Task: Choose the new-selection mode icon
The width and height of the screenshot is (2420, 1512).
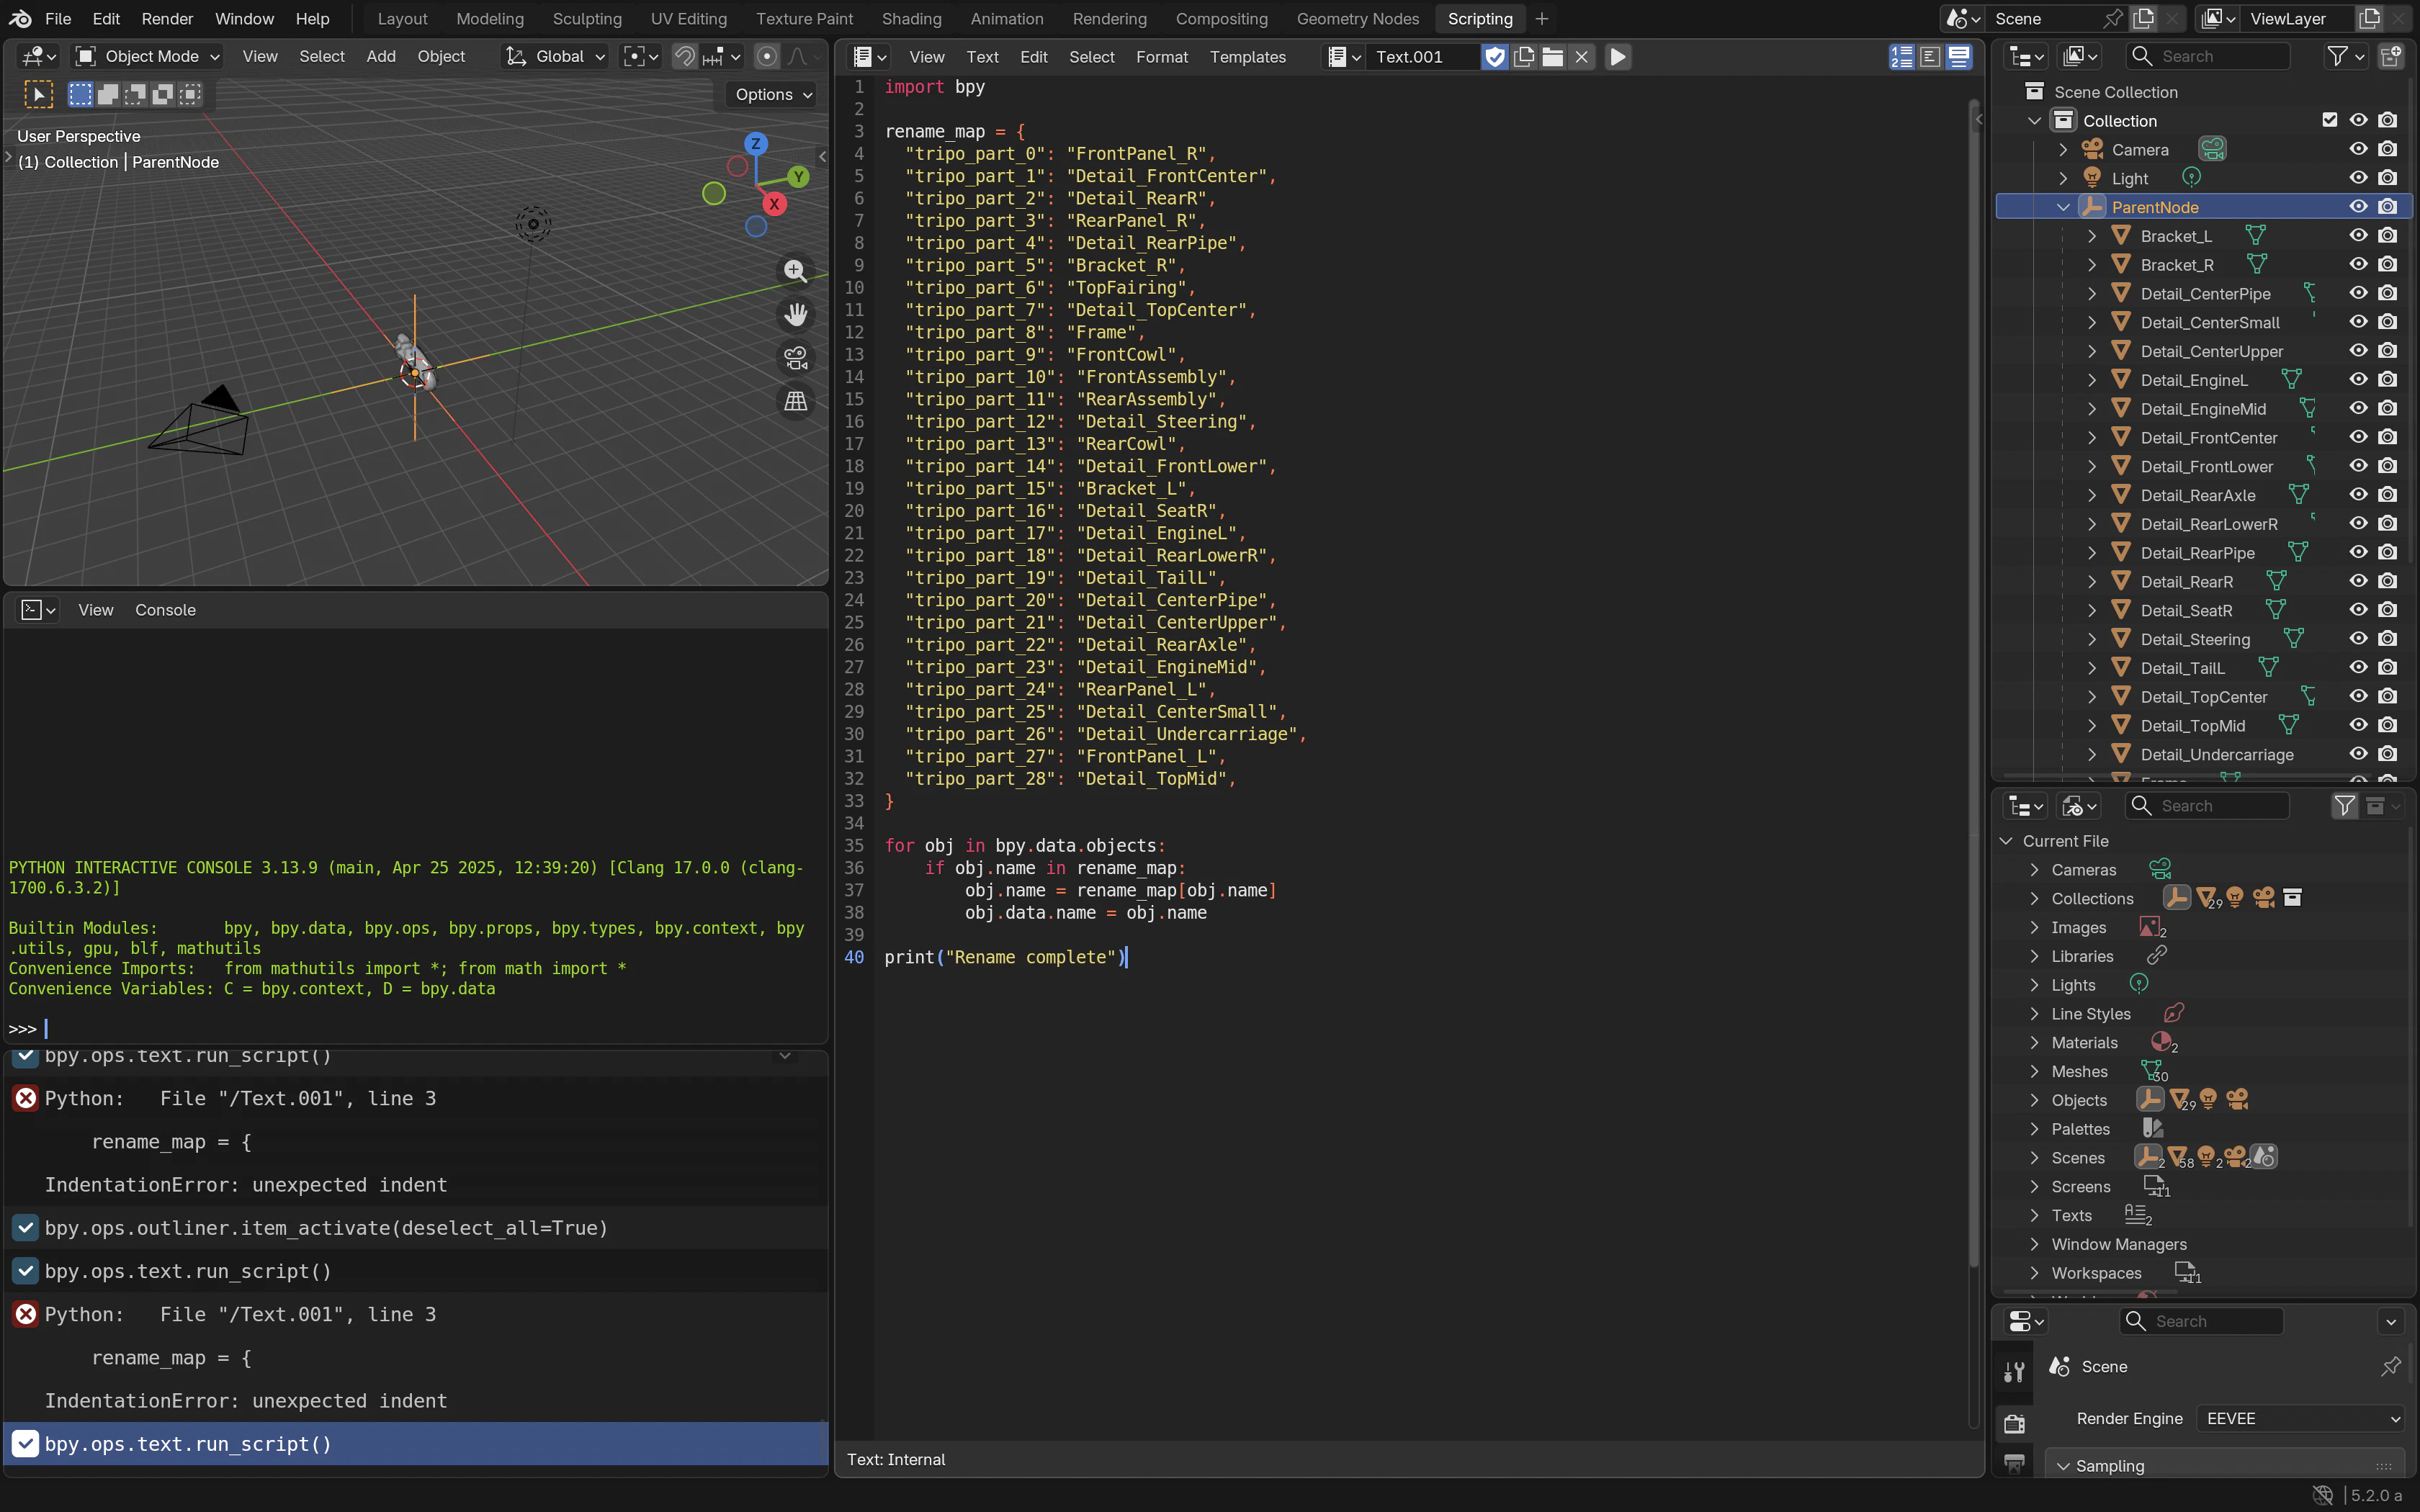Action: [80, 94]
